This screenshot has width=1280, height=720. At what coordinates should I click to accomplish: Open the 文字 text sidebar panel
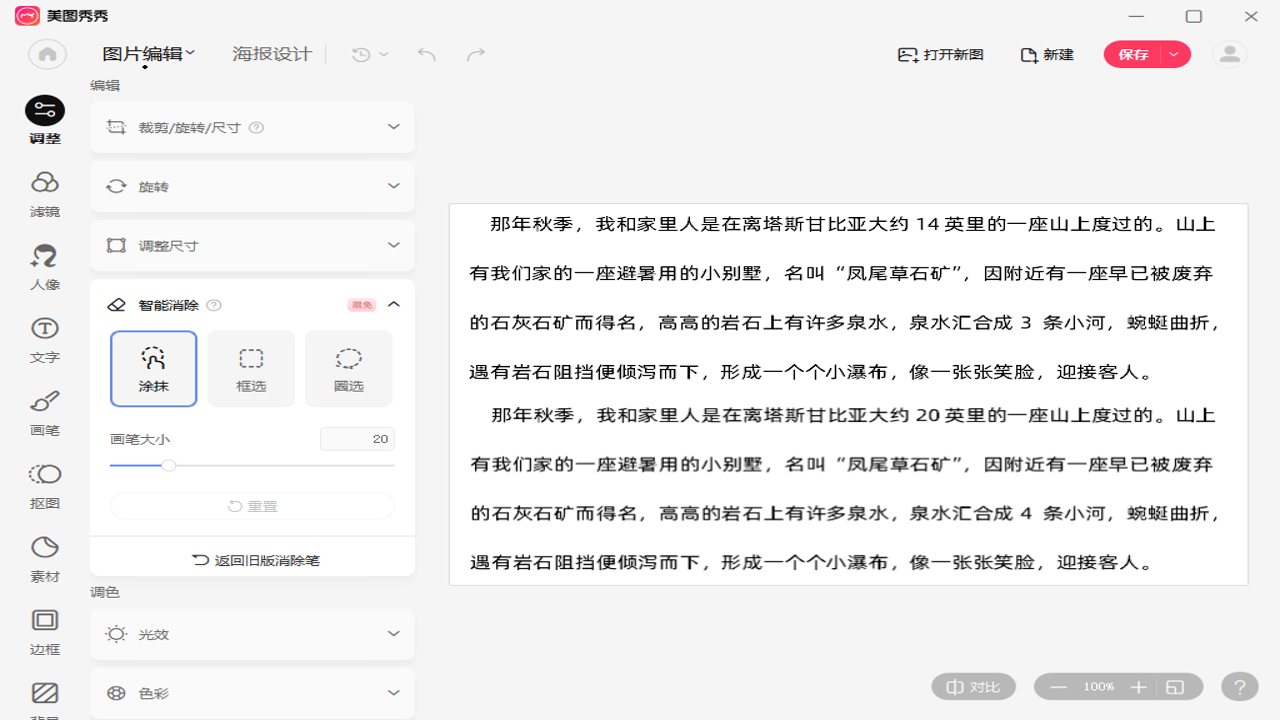coord(45,340)
